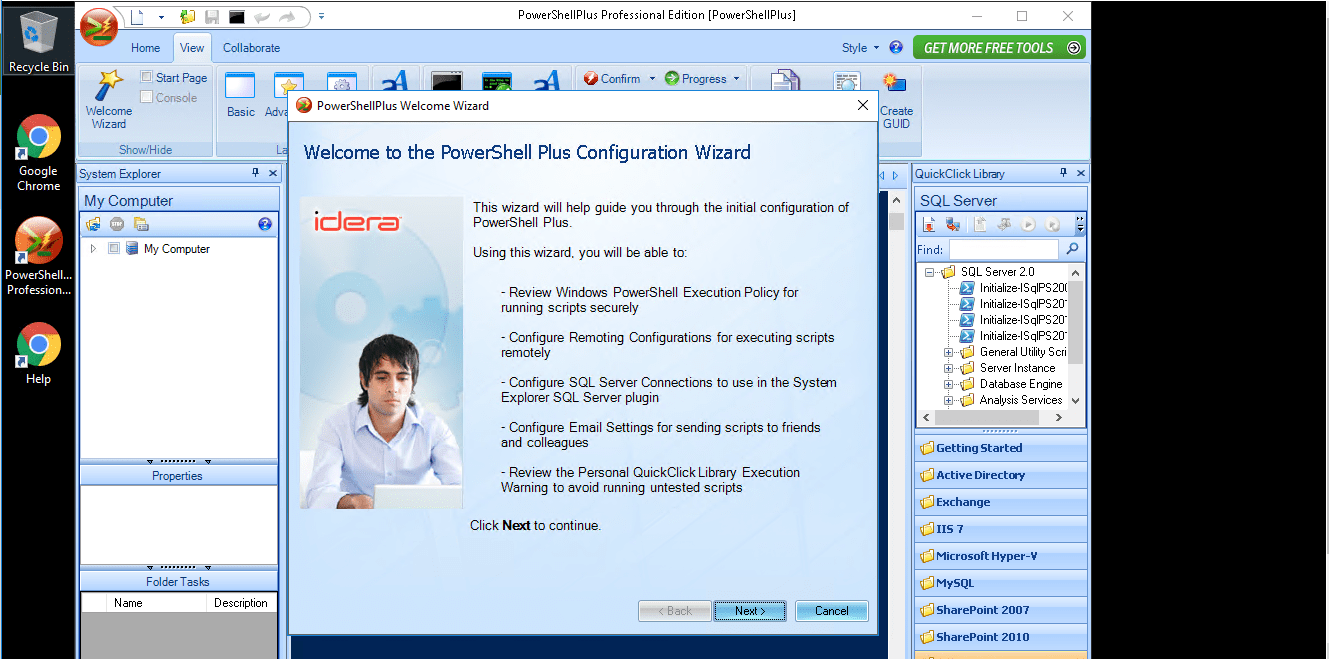This screenshot has height=659, width=1329.
Task: Pin the QuickClick Library panel
Action: coord(1063,174)
